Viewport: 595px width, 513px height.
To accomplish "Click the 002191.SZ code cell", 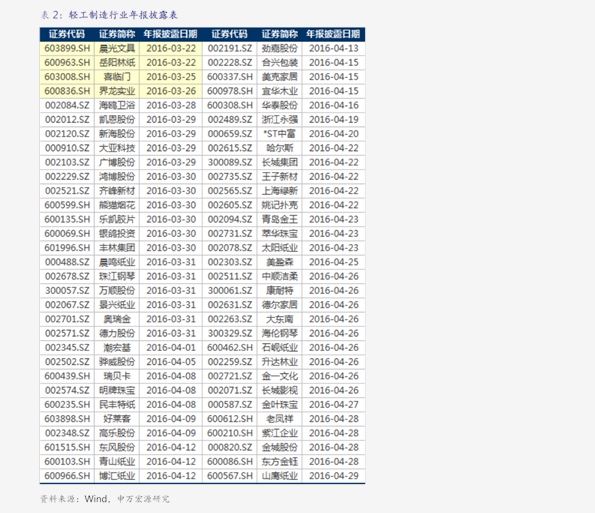I will click(230, 49).
